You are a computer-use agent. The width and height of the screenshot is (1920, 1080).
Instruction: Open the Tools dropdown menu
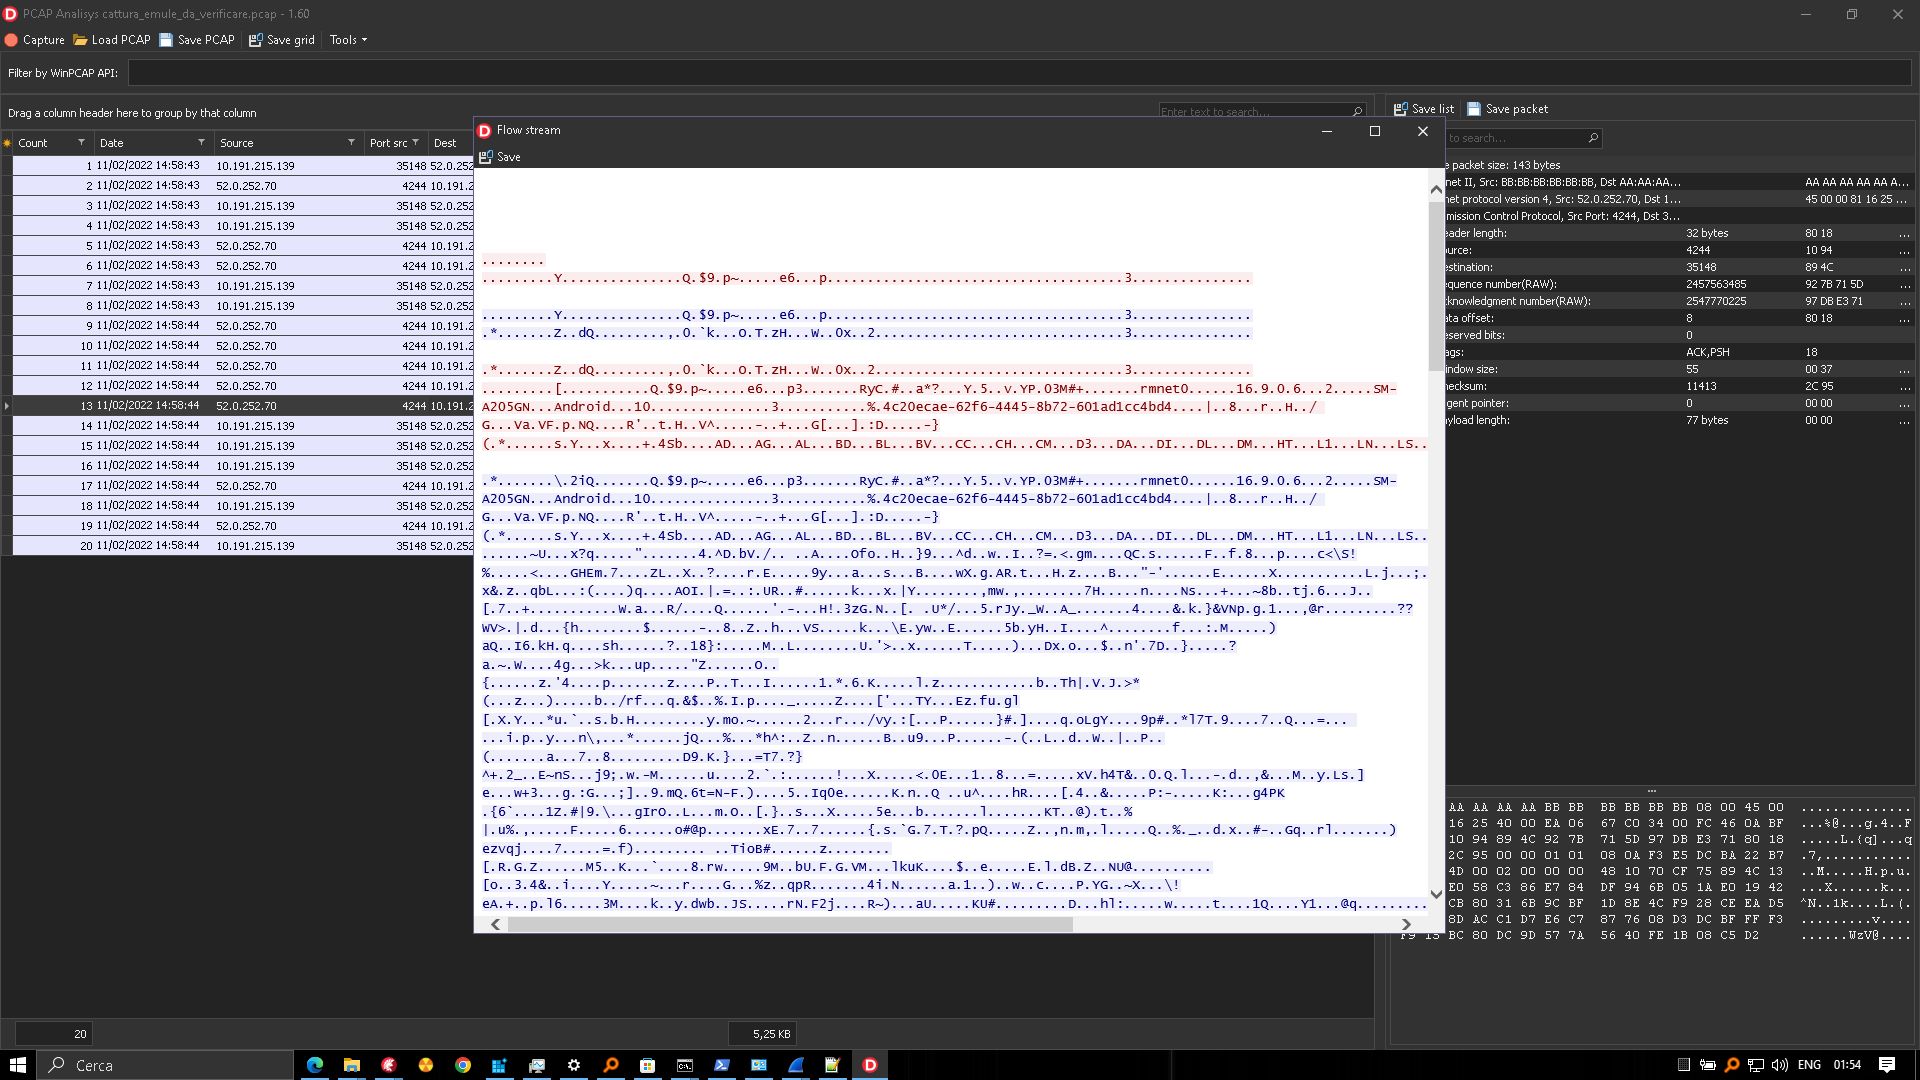coord(348,40)
